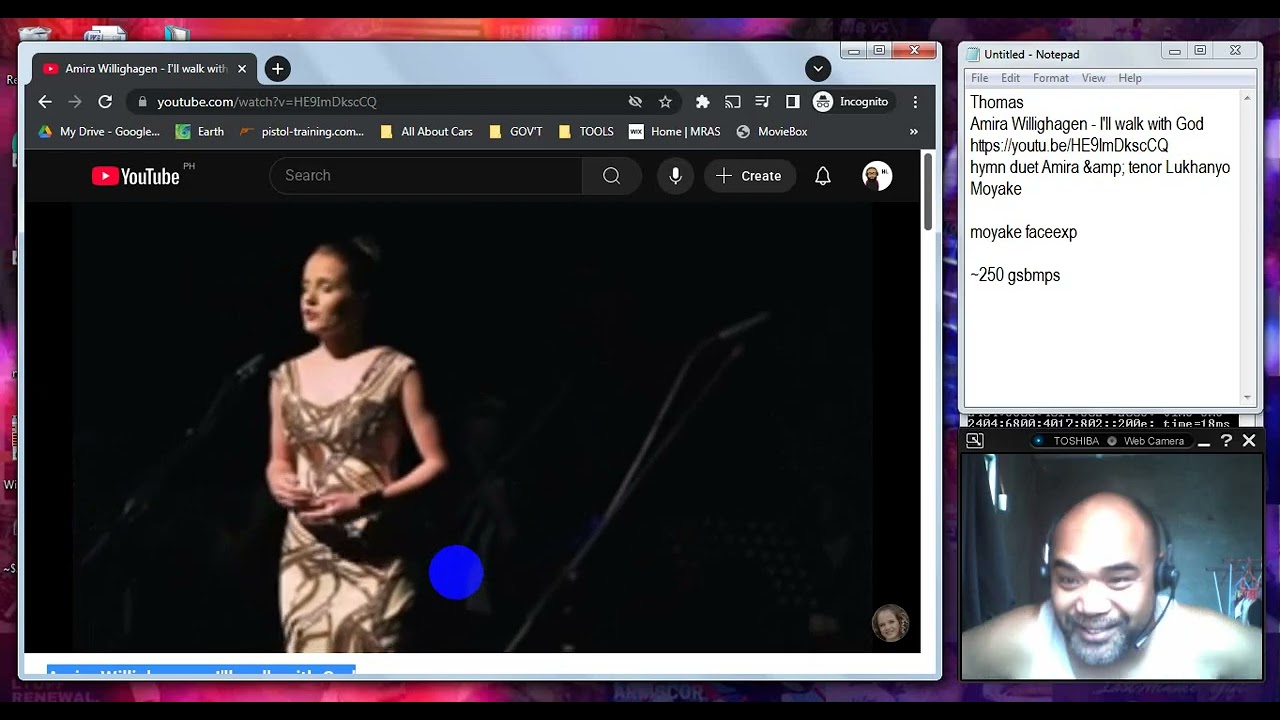The height and width of the screenshot is (720, 1280).
Task: Click the video player to toggle playback
Action: tap(471, 428)
